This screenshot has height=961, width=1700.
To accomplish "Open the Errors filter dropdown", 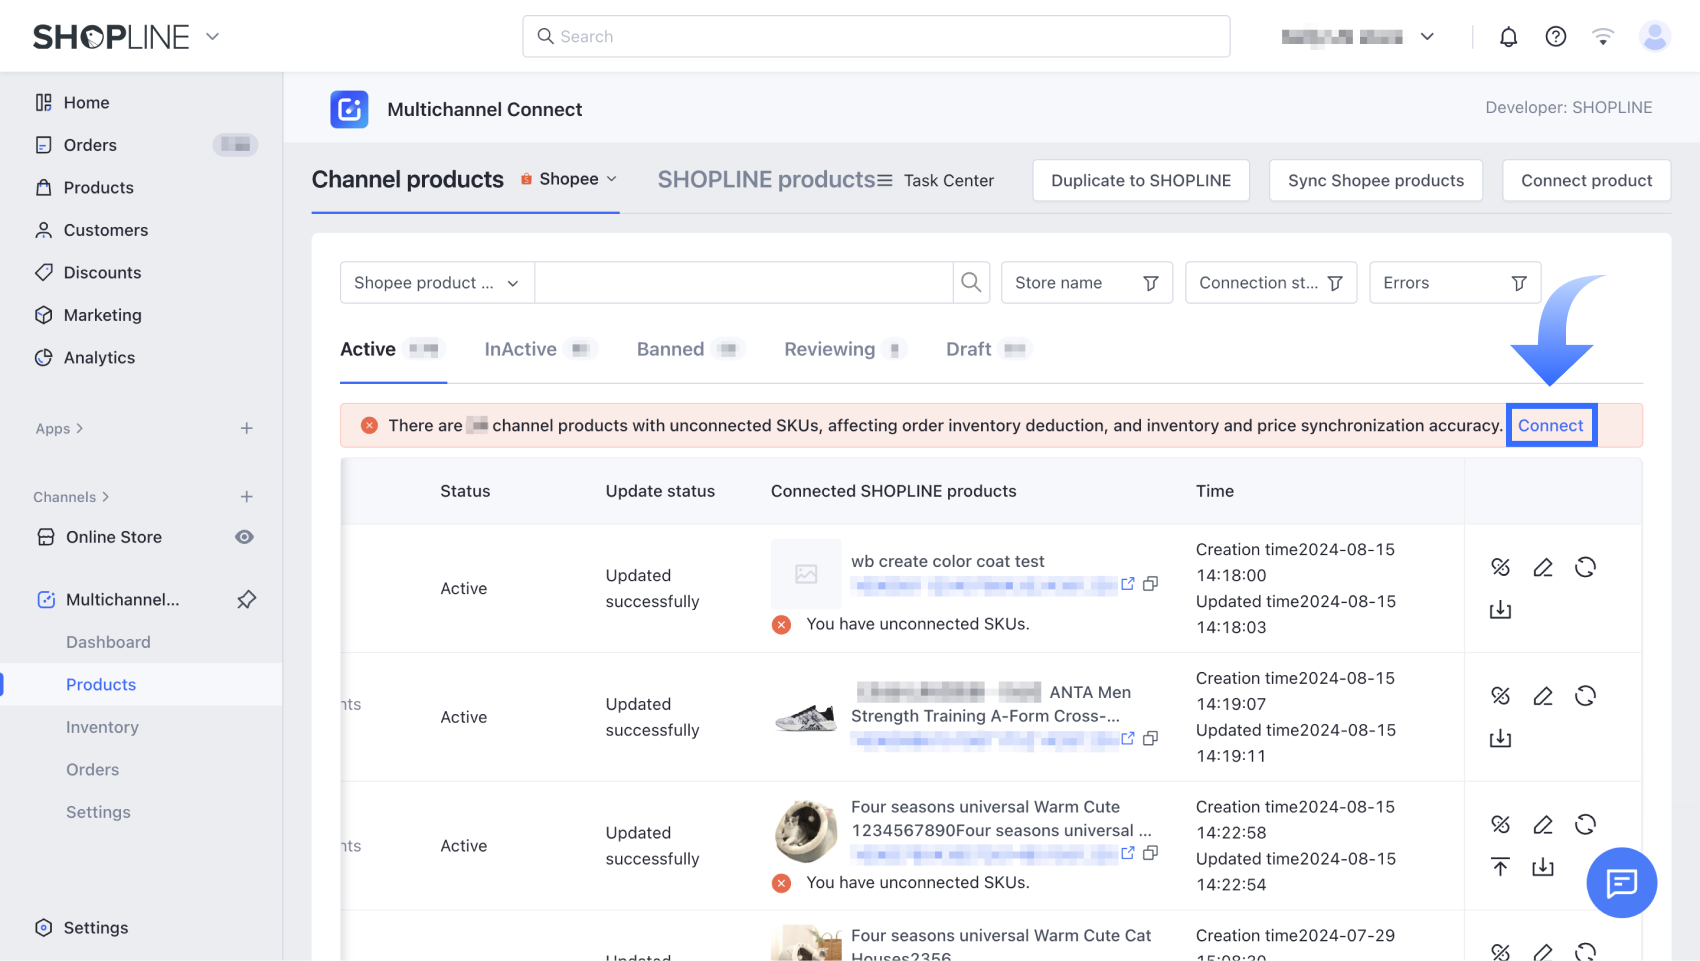I will (x=1454, y=283).
